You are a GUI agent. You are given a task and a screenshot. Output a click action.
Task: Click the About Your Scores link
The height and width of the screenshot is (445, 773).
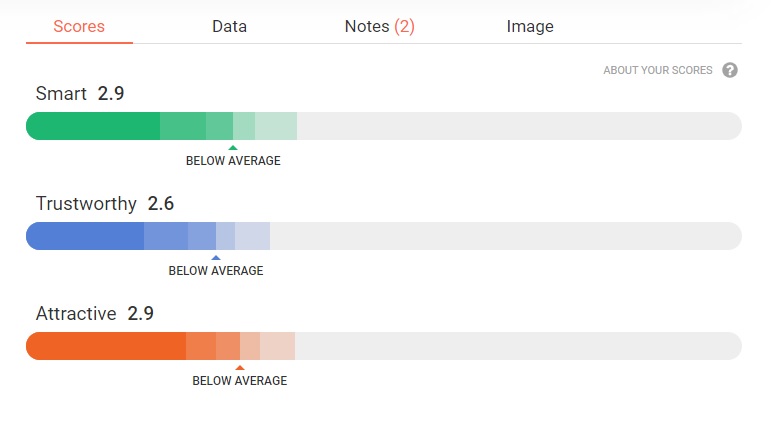coord(658,71)
